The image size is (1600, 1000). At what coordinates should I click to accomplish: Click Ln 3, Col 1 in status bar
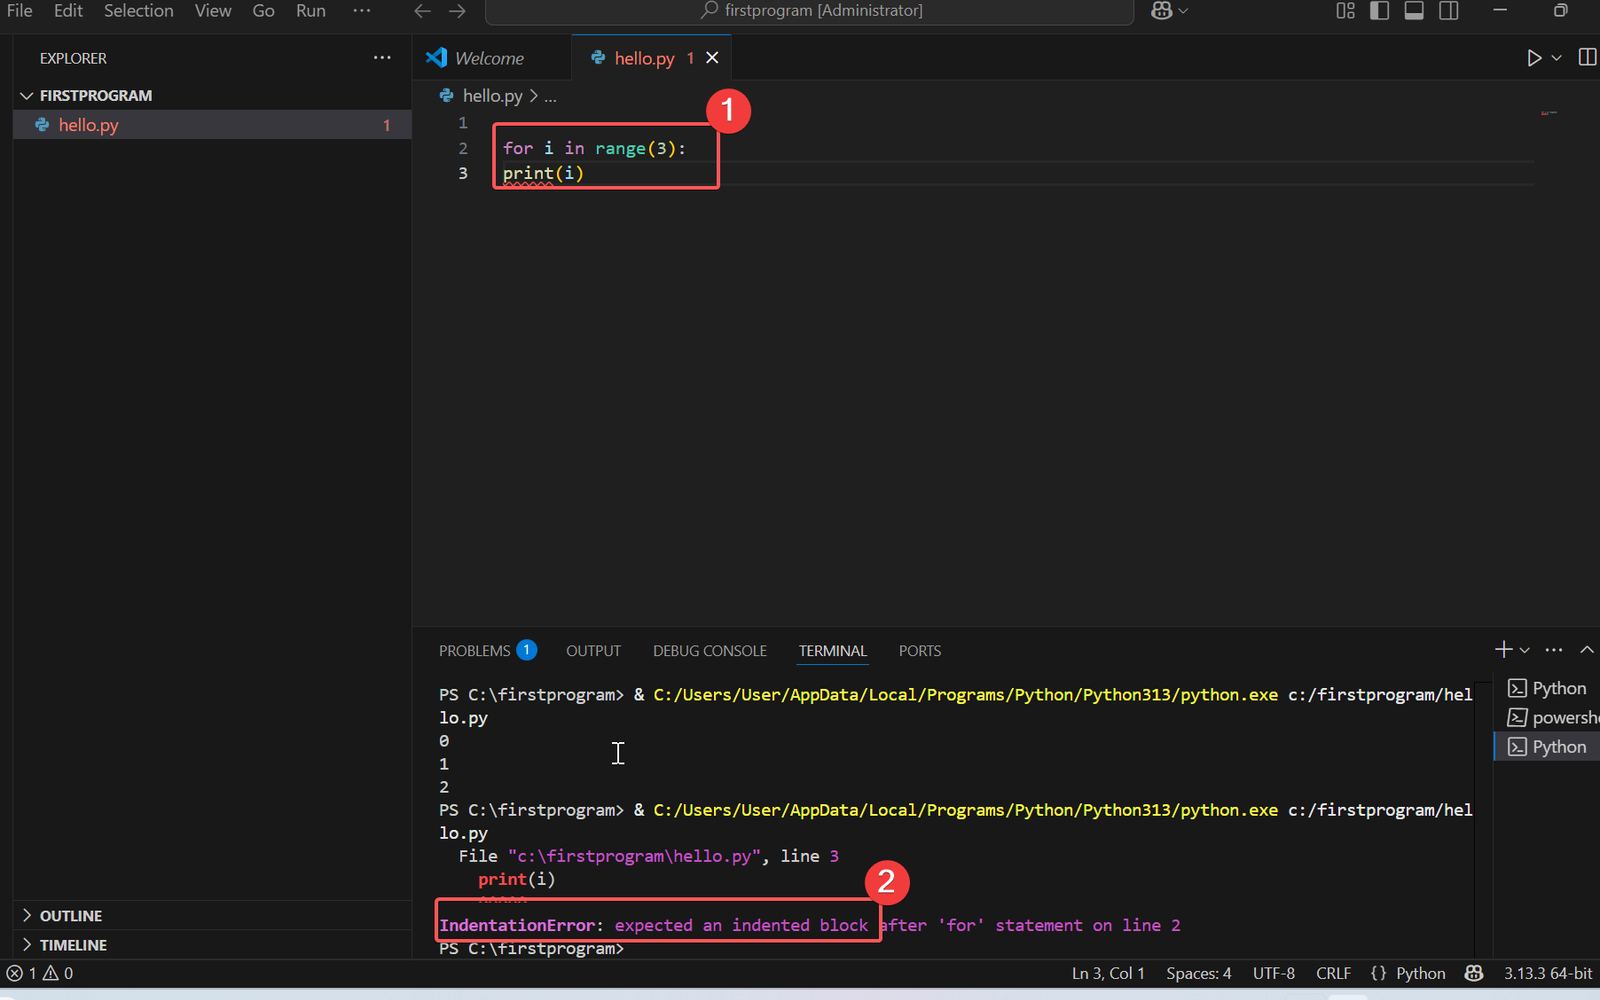point(1108,973)
